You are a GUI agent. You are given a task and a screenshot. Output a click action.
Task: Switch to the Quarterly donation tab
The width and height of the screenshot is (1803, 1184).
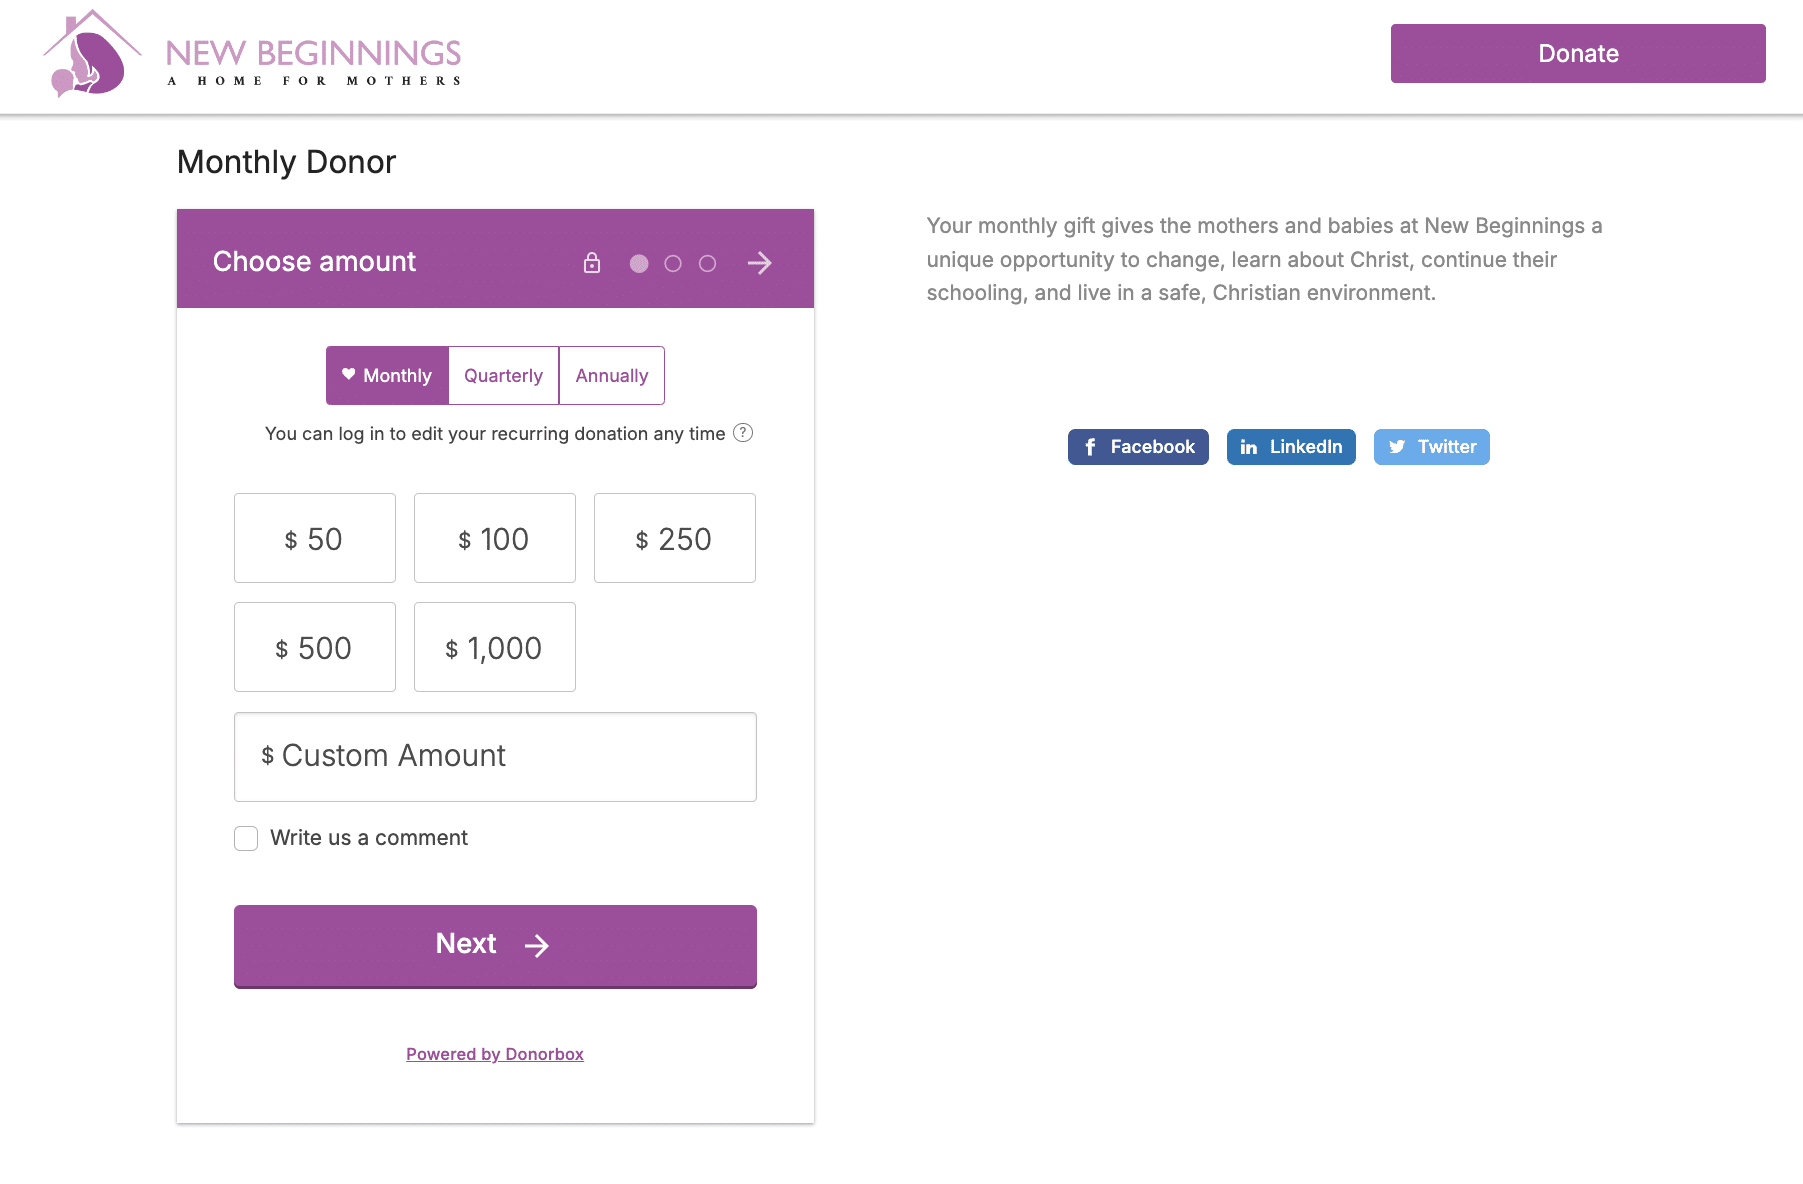[x=503, y=375]
